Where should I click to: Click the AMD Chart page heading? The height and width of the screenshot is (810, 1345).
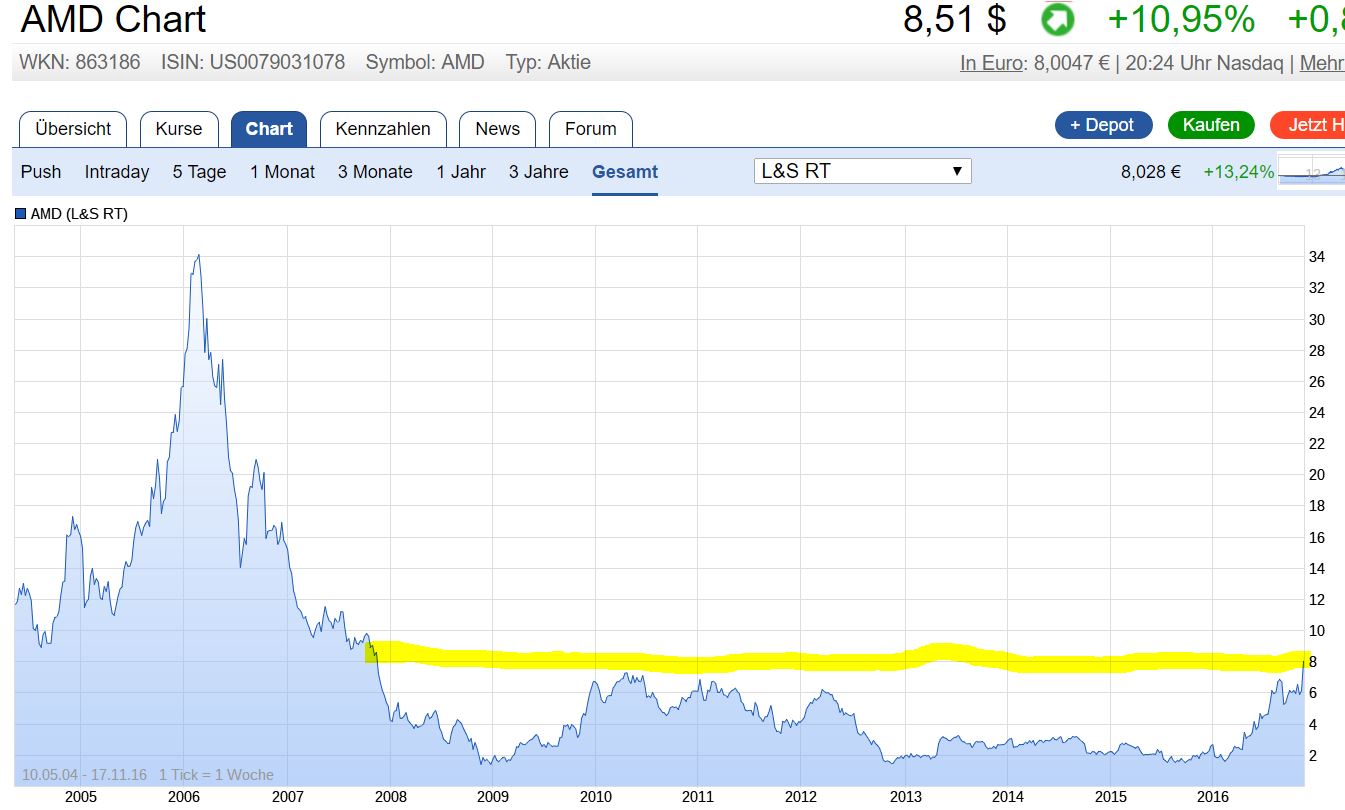(113, 20)
